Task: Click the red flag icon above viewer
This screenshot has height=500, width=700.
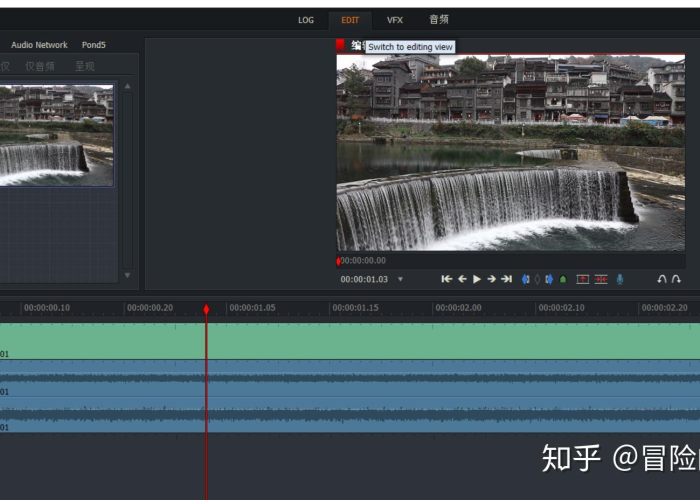Action: click(x=340, y=45)
